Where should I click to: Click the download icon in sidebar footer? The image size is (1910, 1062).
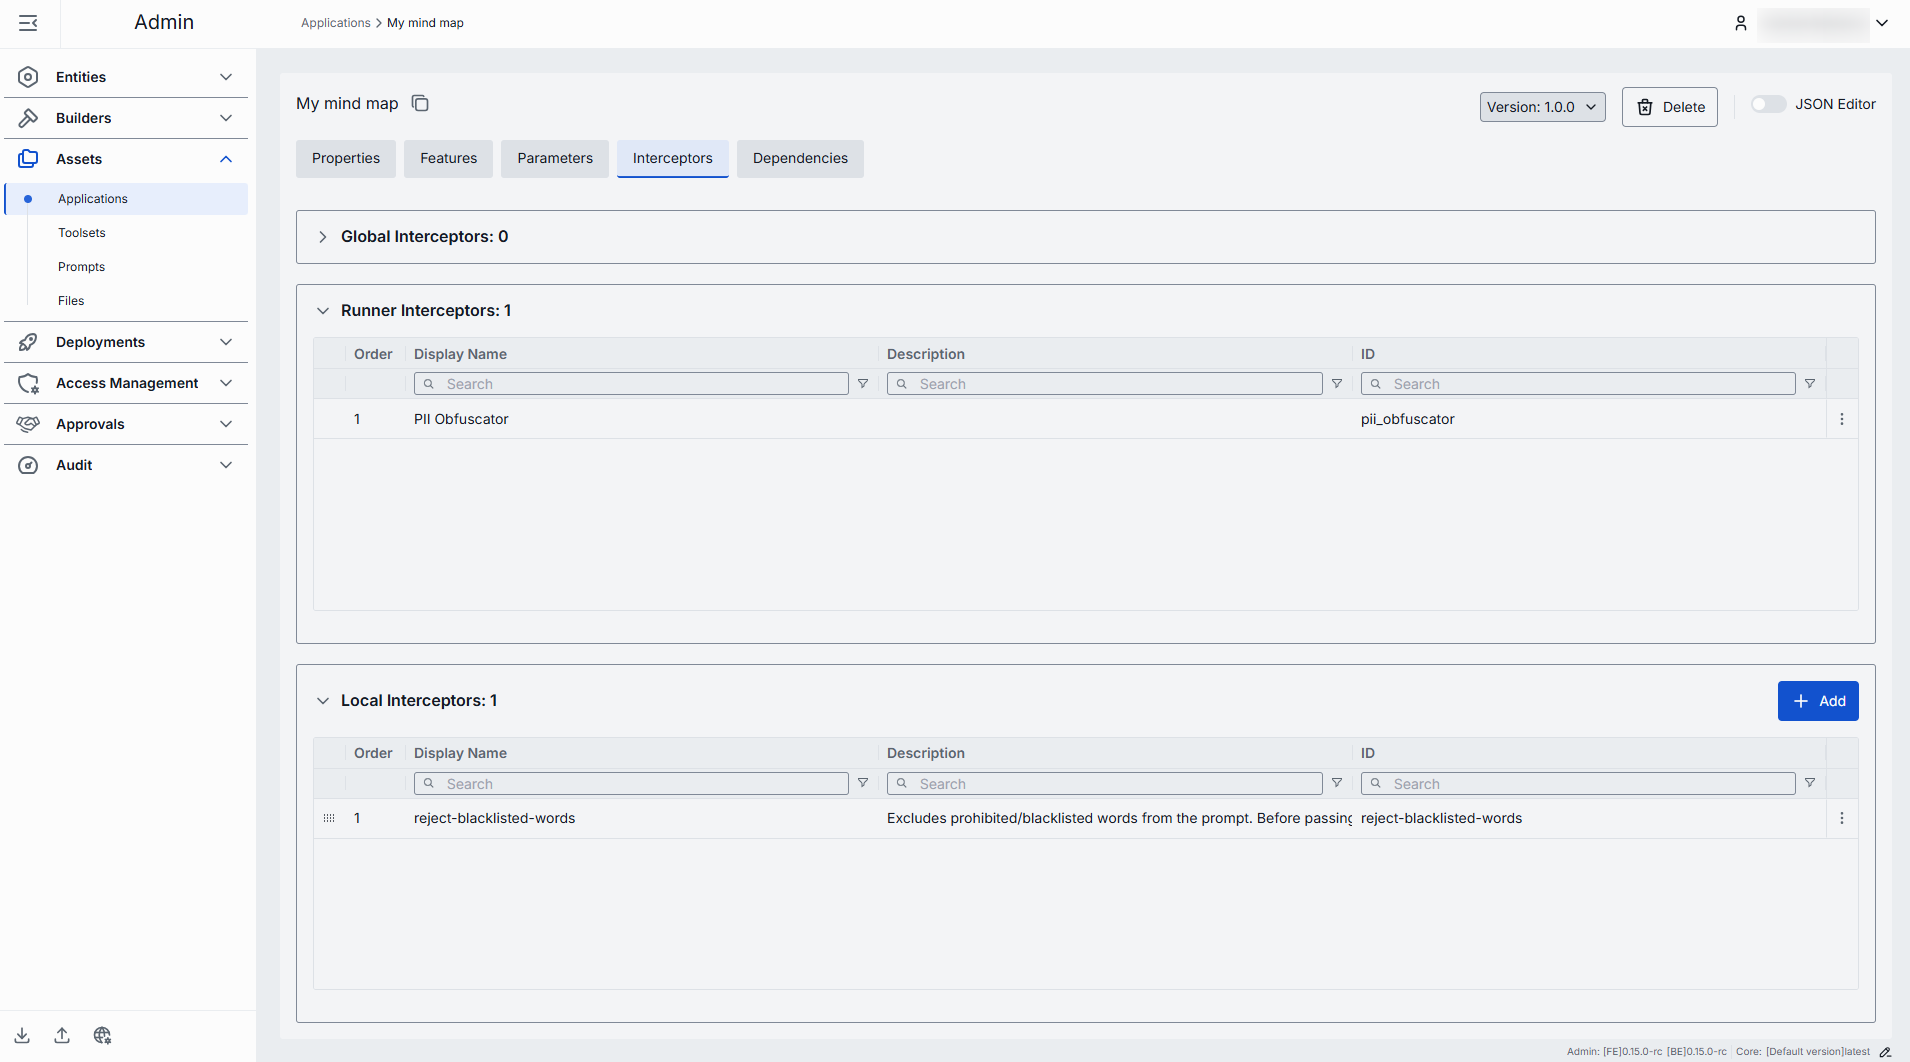(22, 1035)
